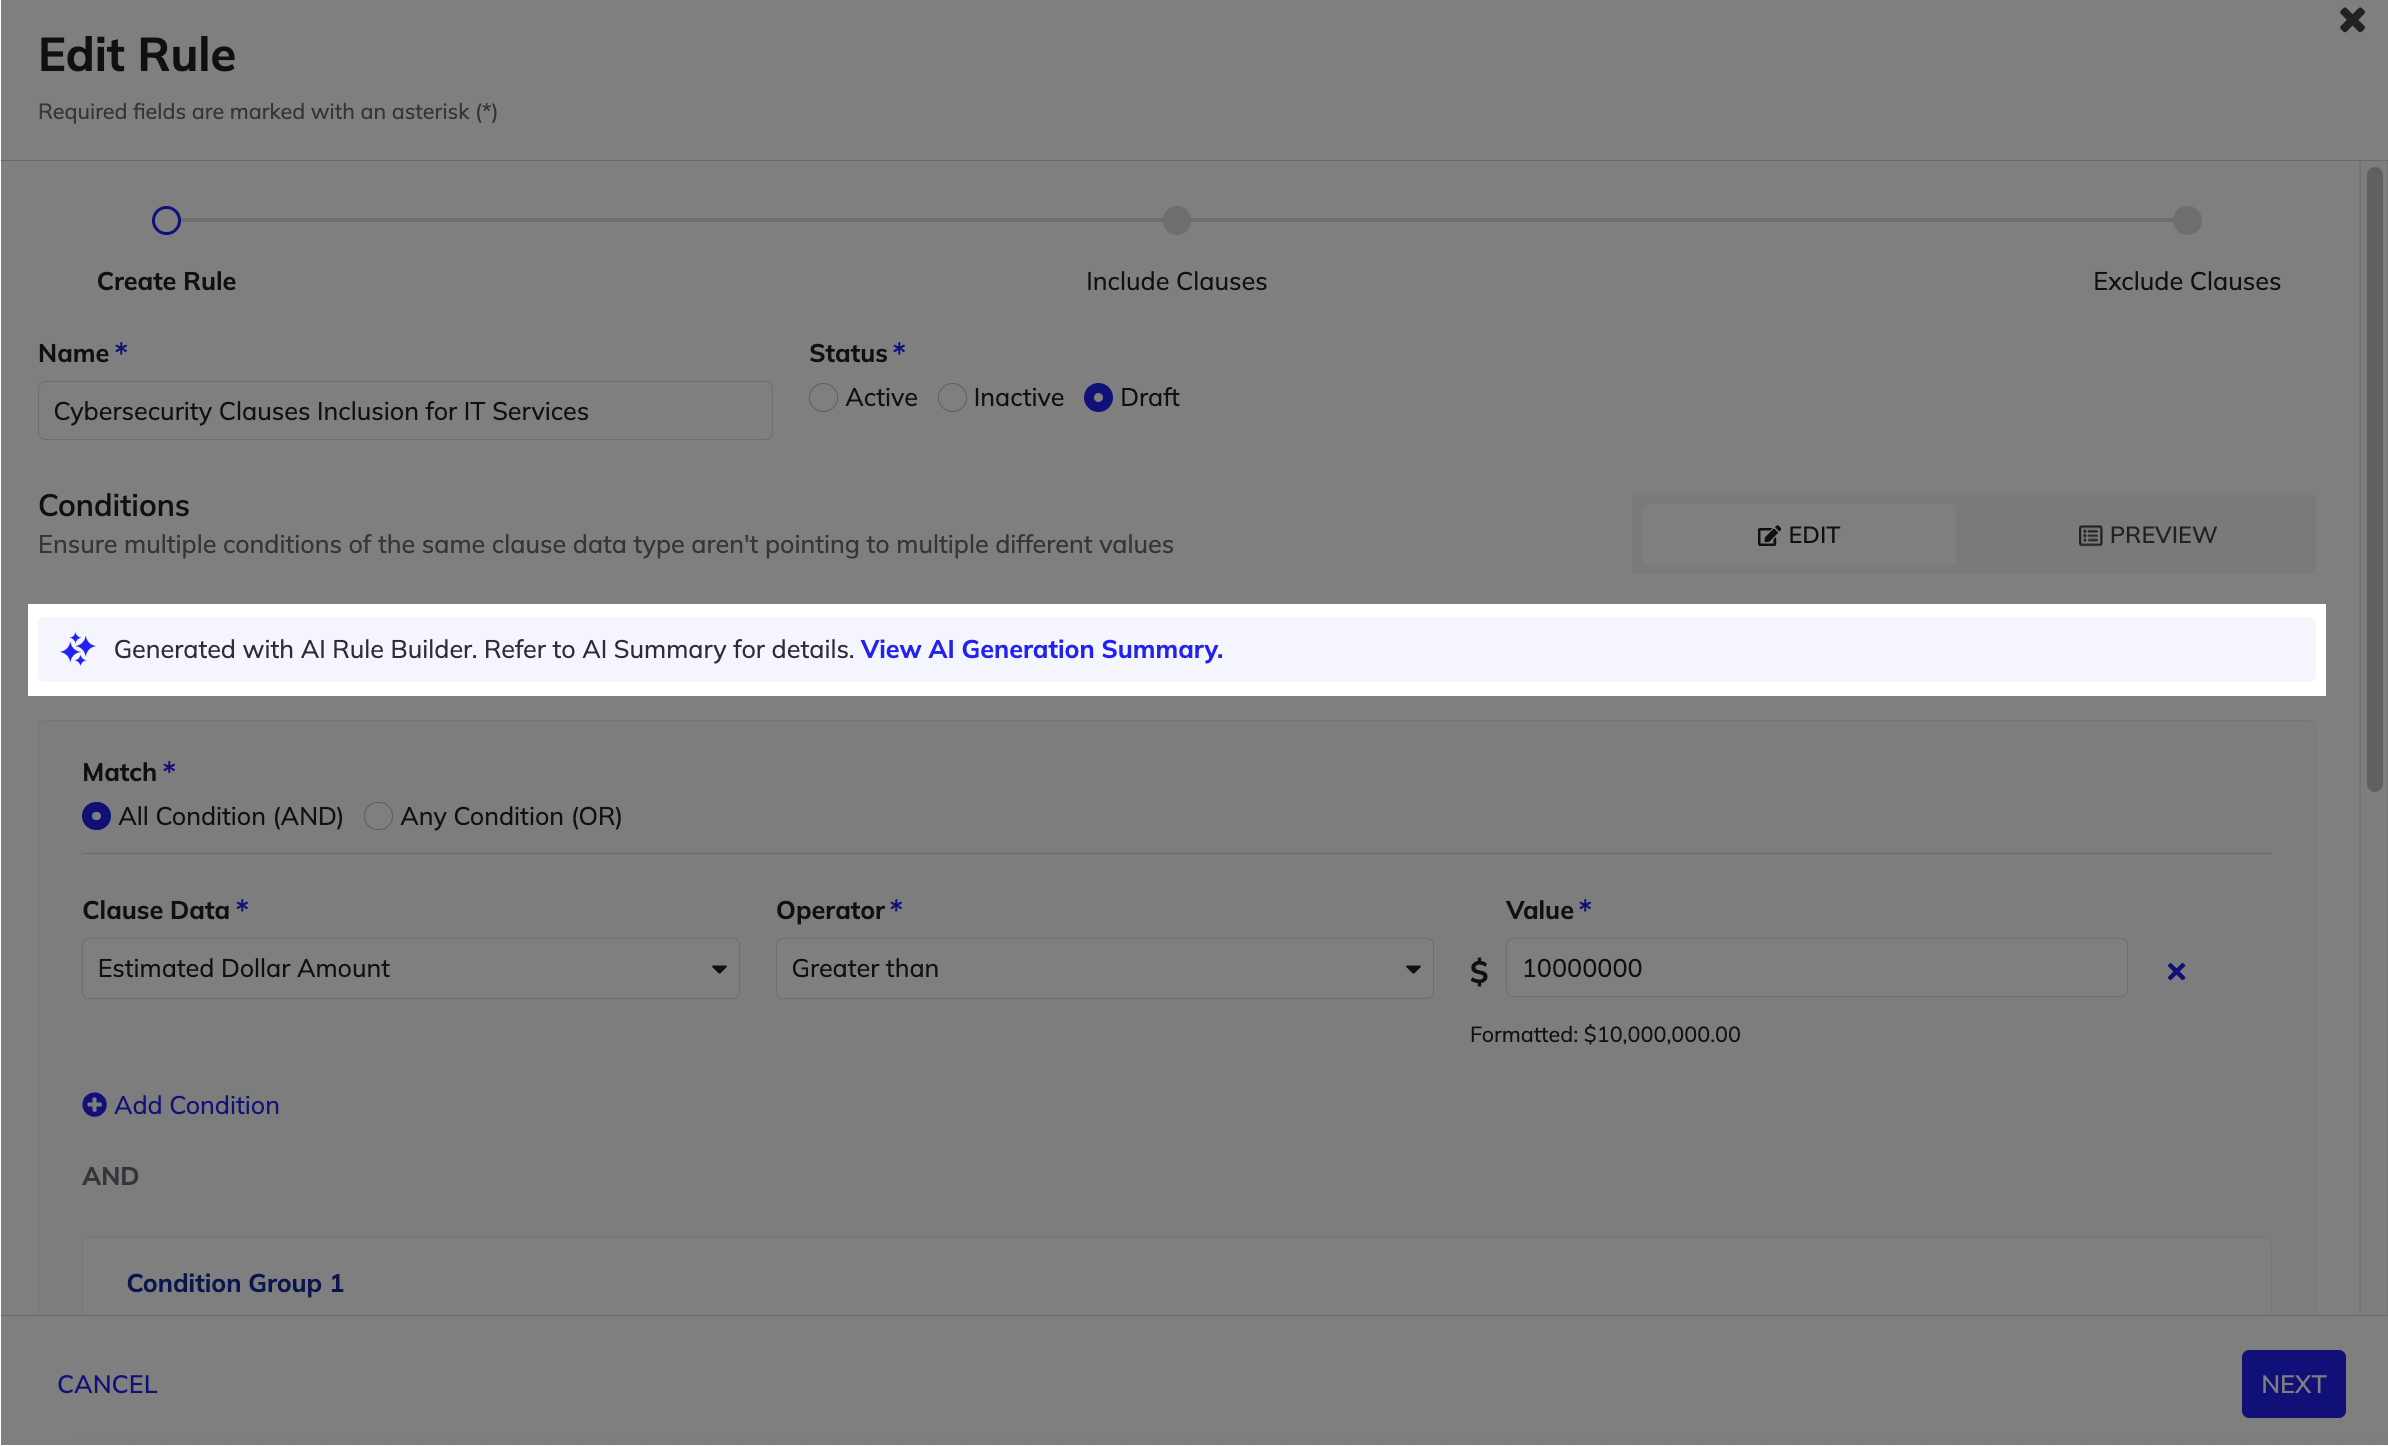Jump to the Exclude Clauses step
The height and width of the screenshot is (1446, 2388).
click(2187, 220)
